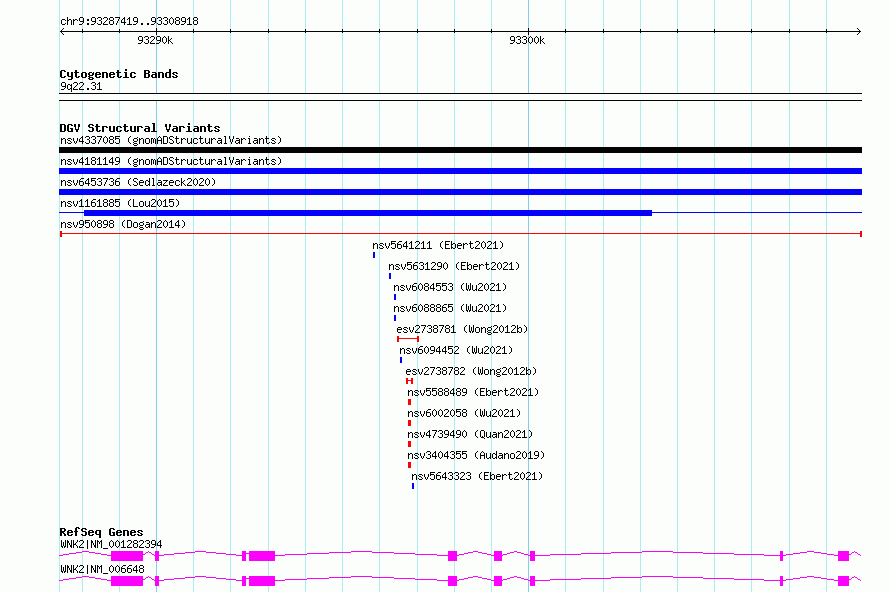Image resolution: width=890 pixels, height=592 pixels.
Task: Click nsv6002058 Wu2021 variant label
Action: (464, 413)
